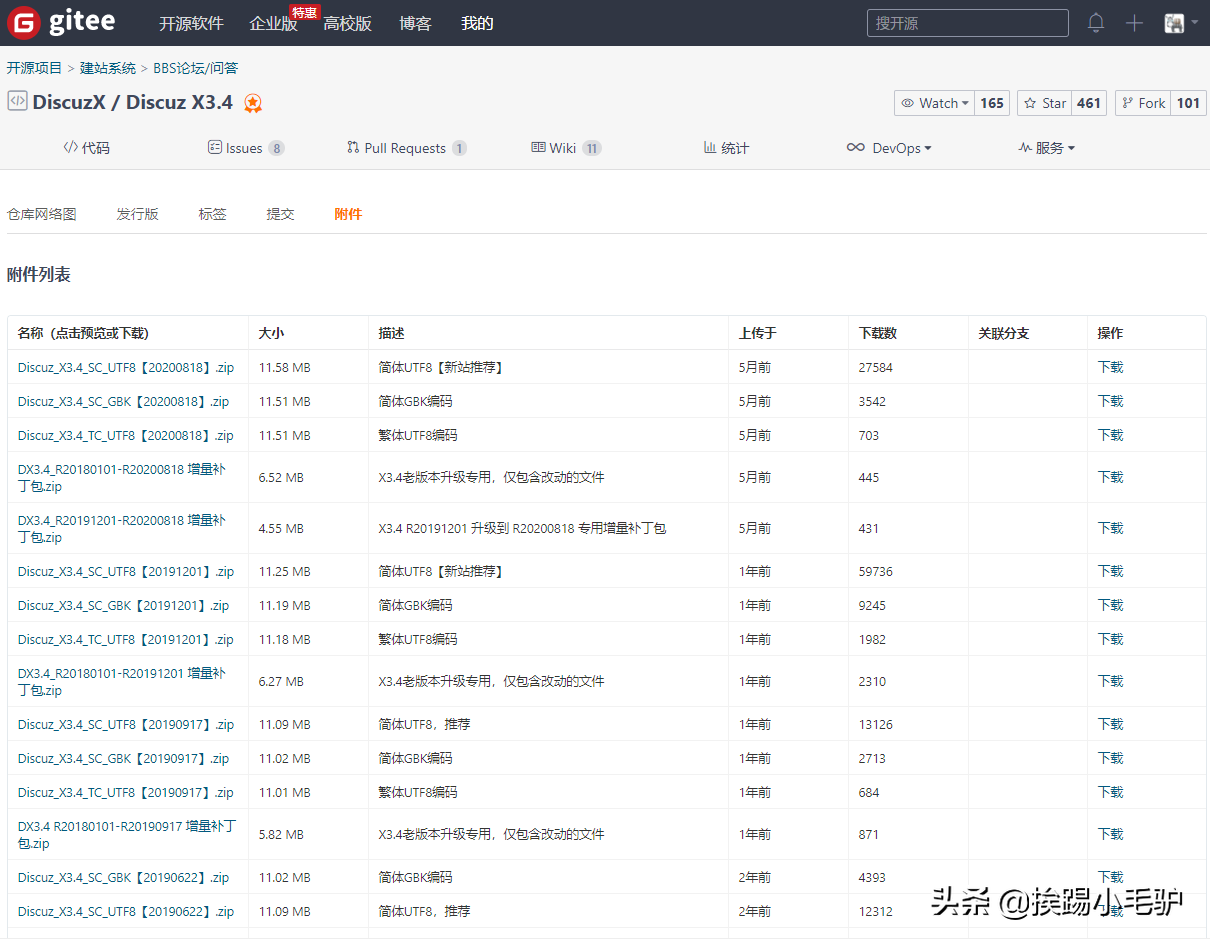Star the repository
The image size is (1210, 944).
coord(1044,103)
